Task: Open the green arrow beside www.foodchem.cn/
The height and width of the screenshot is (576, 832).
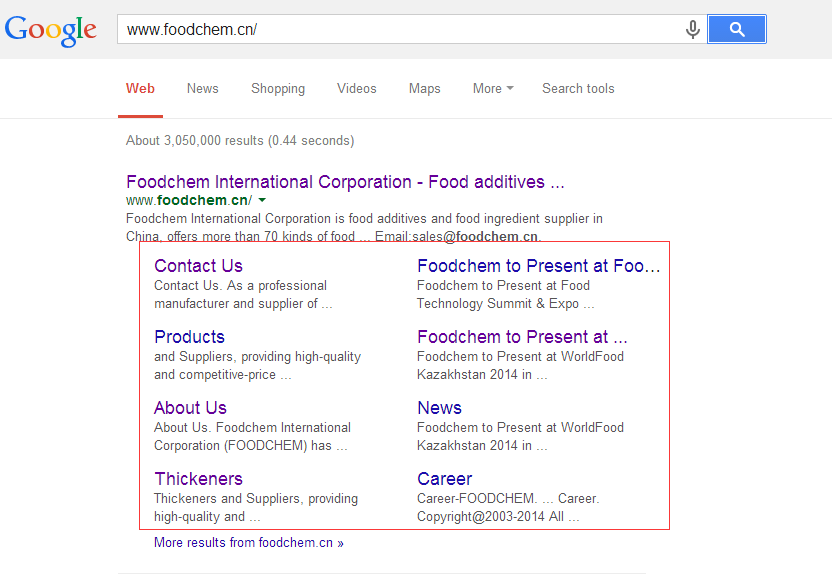Action: 262,200
